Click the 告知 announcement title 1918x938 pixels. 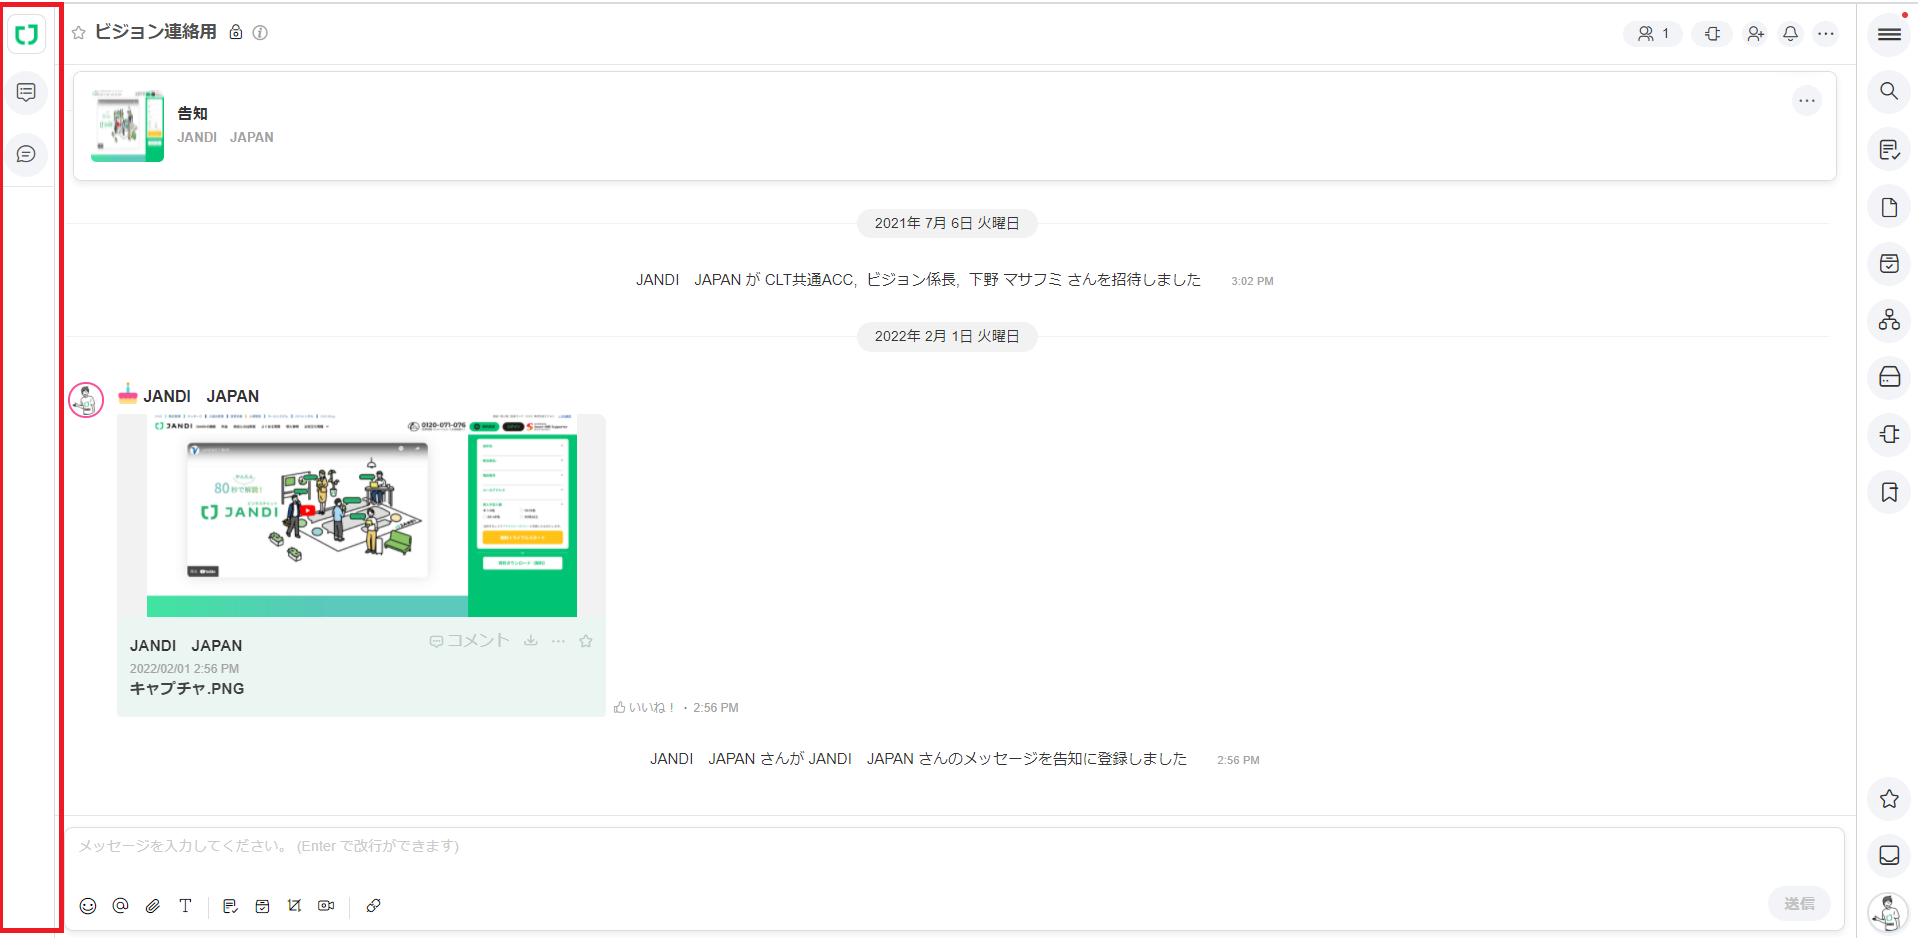click(x=193, y=113)
